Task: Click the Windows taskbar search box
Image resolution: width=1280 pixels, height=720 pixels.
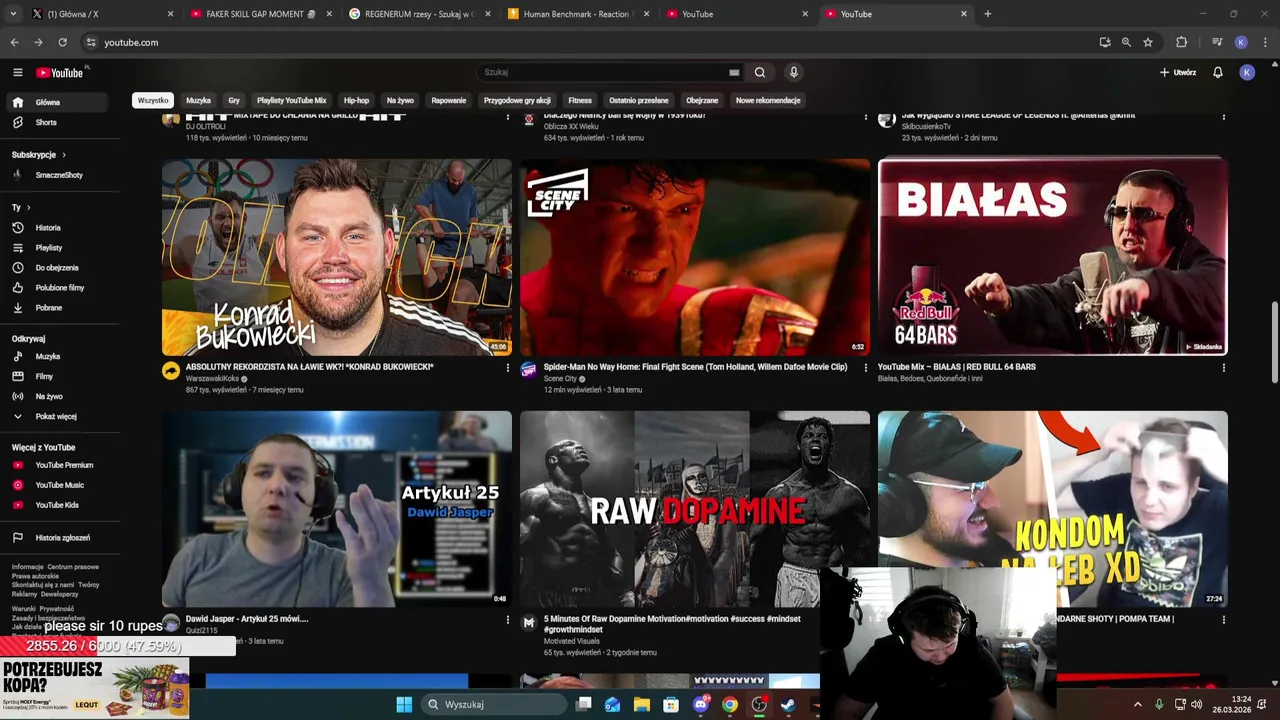Action: (x=494, y=704)
